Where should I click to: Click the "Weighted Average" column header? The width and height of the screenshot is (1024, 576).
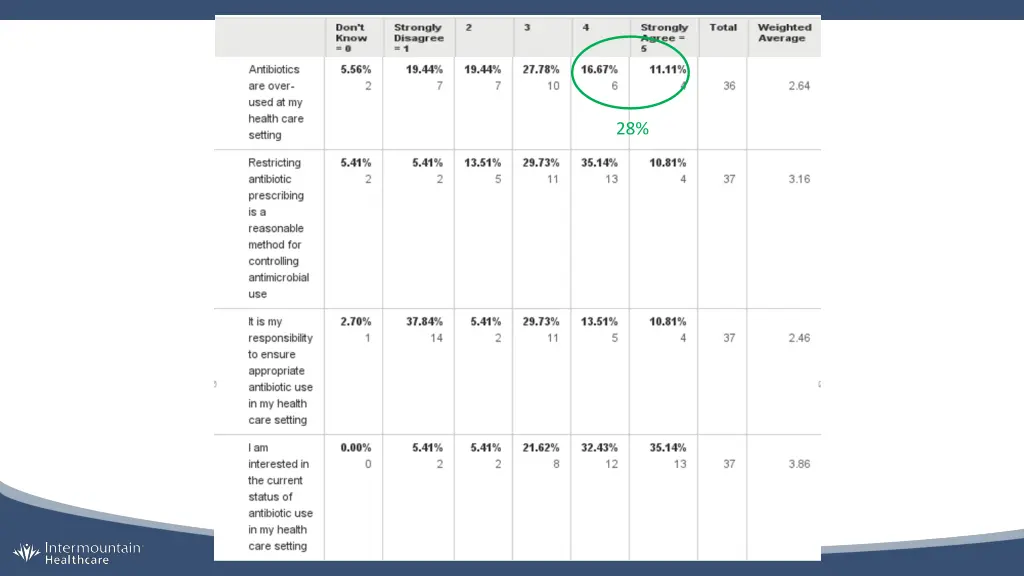(784, 33)
